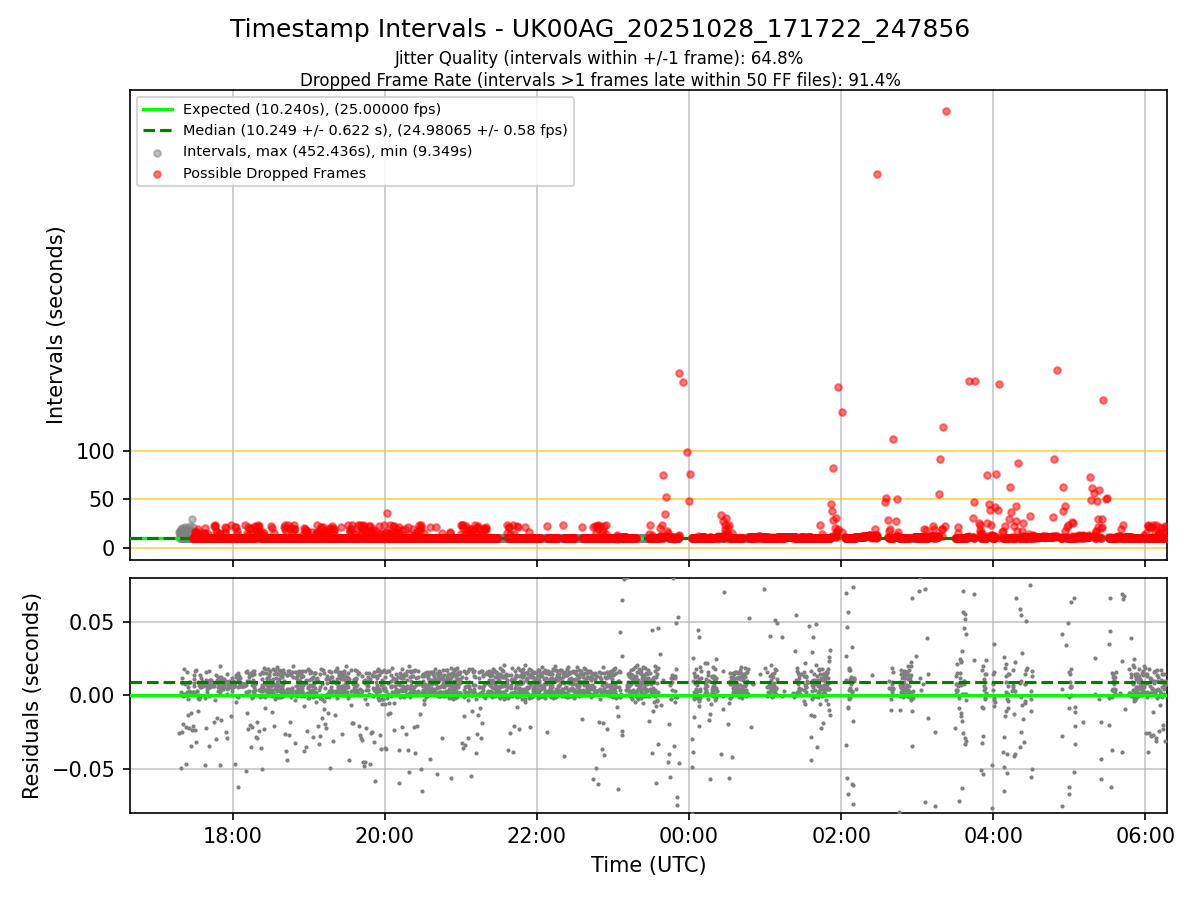The image size is (1200, 900).
Task: Click the second-highest red outlier near 02:30
Action: point(877,174)
